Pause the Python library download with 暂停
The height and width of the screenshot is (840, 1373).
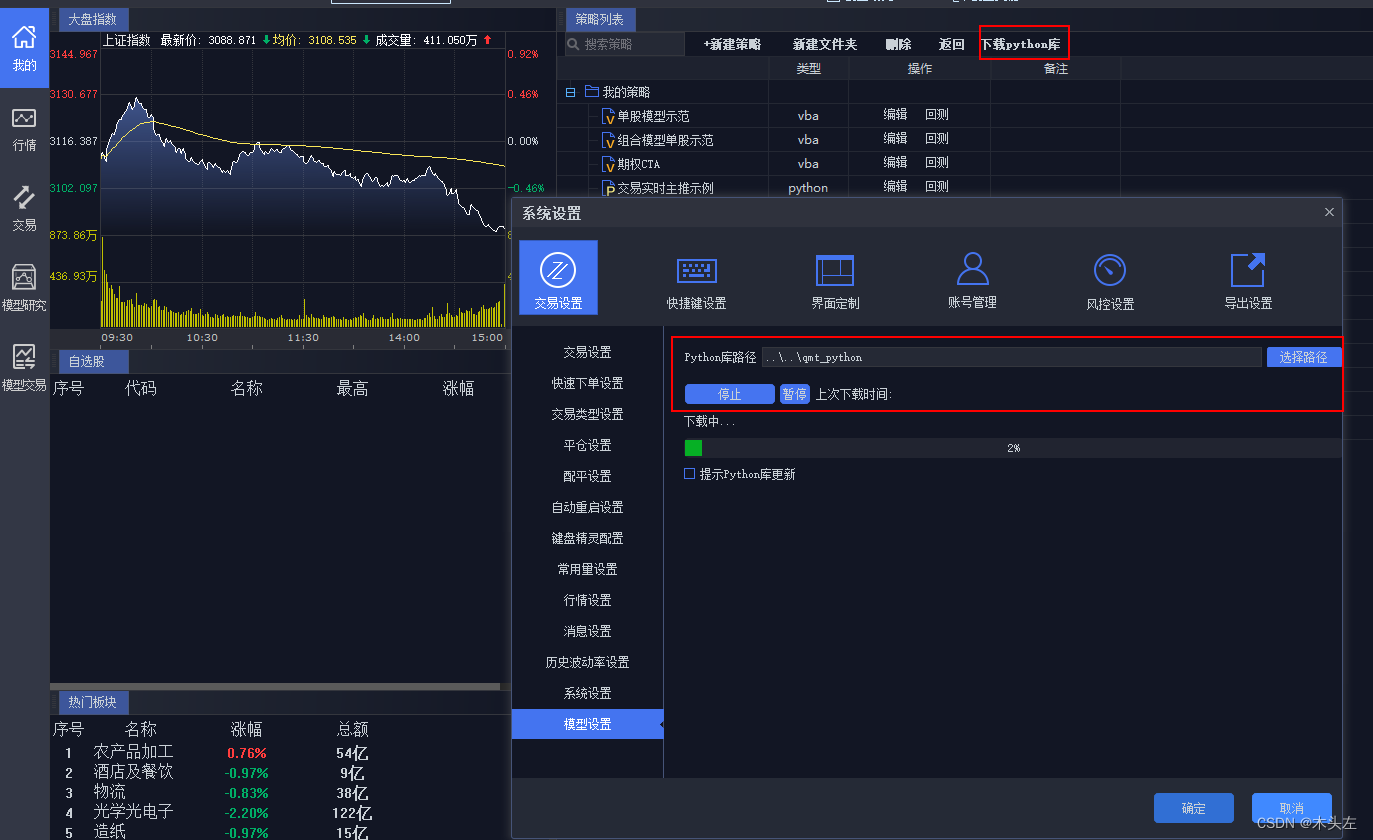click(x=794, y=394)
